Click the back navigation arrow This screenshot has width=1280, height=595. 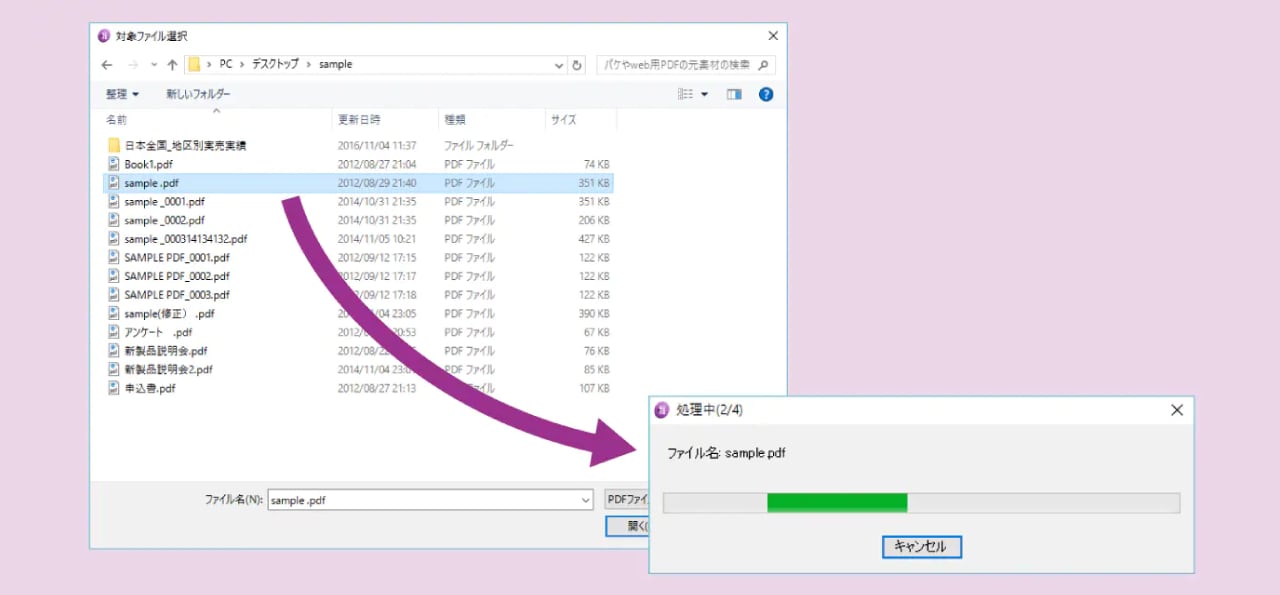[x=107, y=65]
